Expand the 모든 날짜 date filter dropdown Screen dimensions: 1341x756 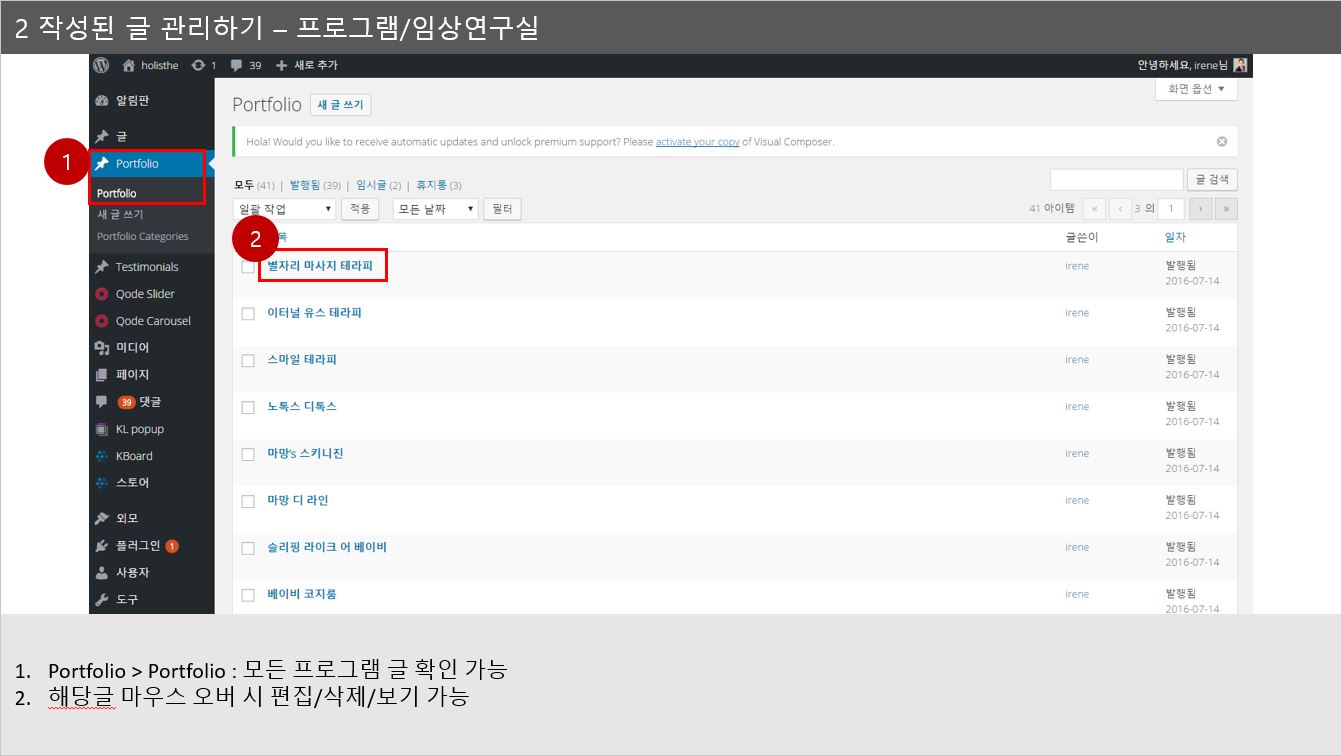tap(435, 209)
